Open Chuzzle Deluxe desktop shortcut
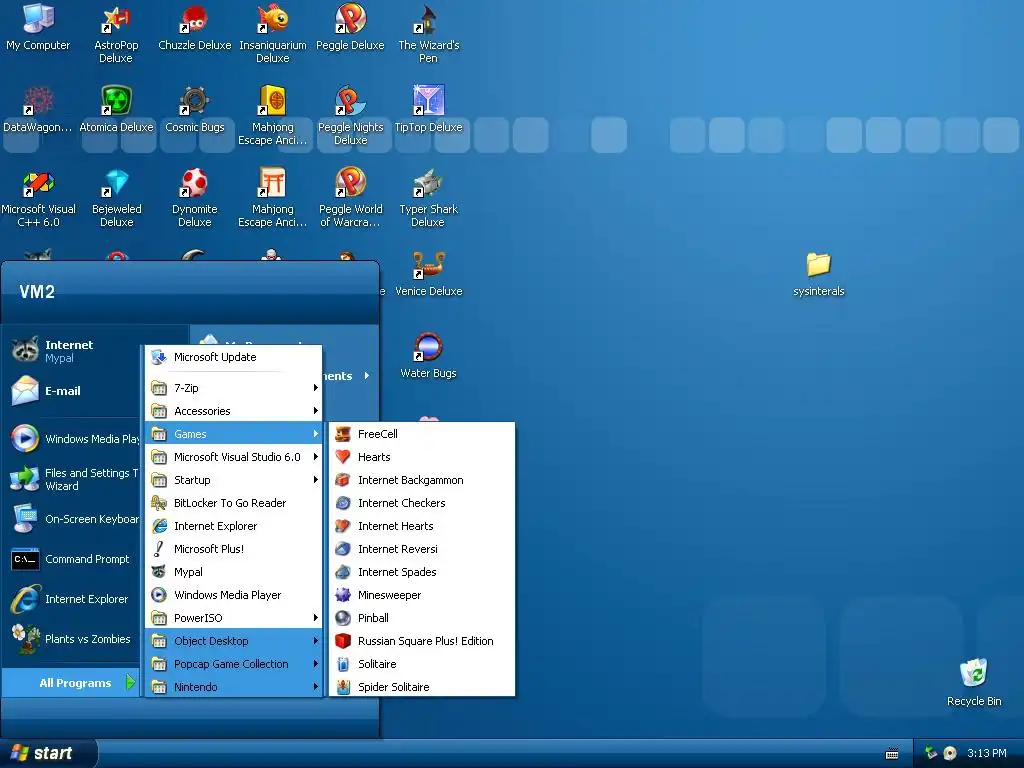This screenshot has height=768, width=1024. tap(194, 27)
